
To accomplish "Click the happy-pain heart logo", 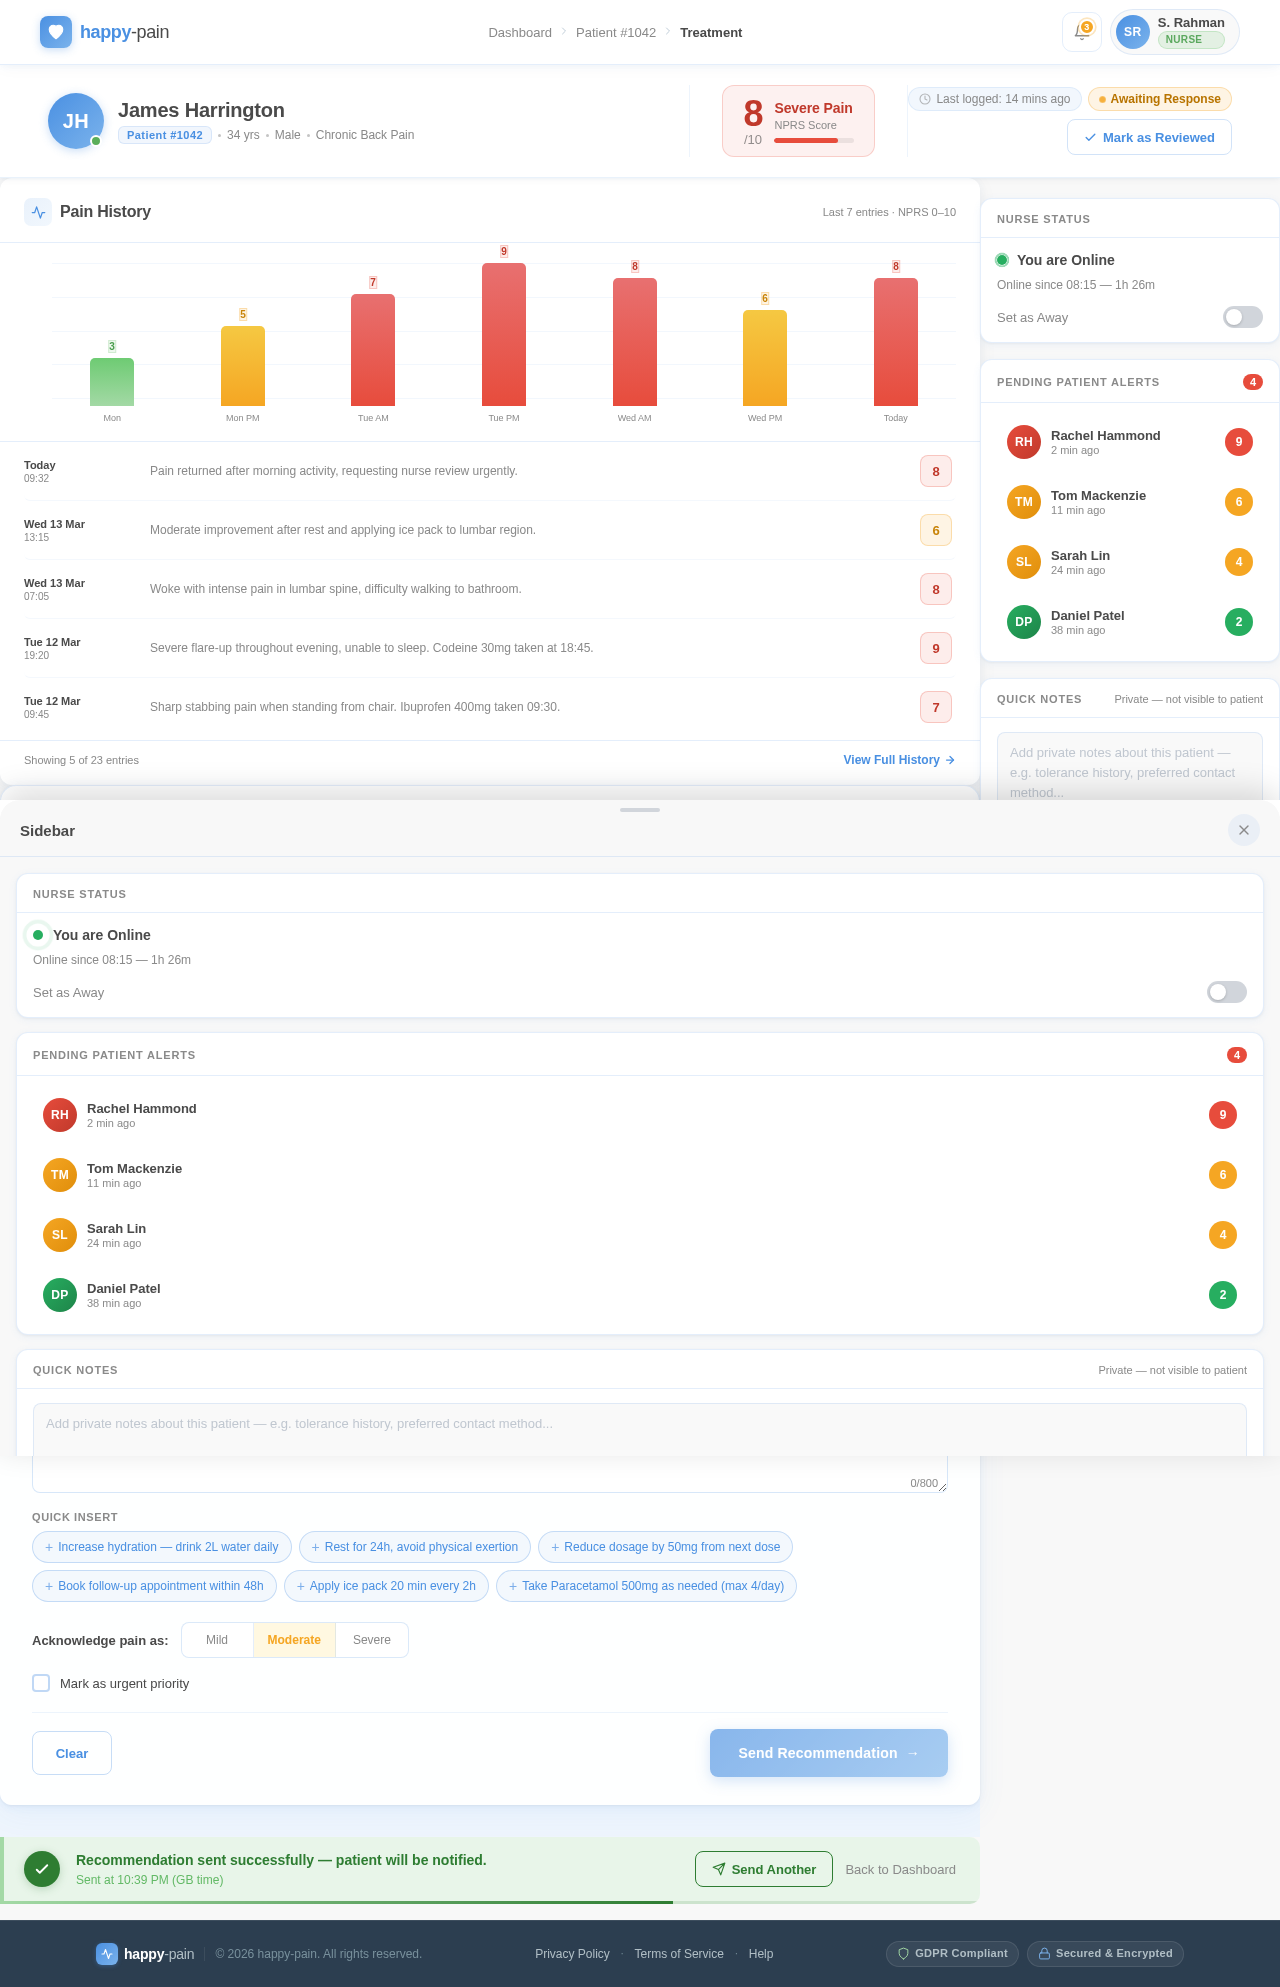I will pyautogui.click(x=56, y=32).
